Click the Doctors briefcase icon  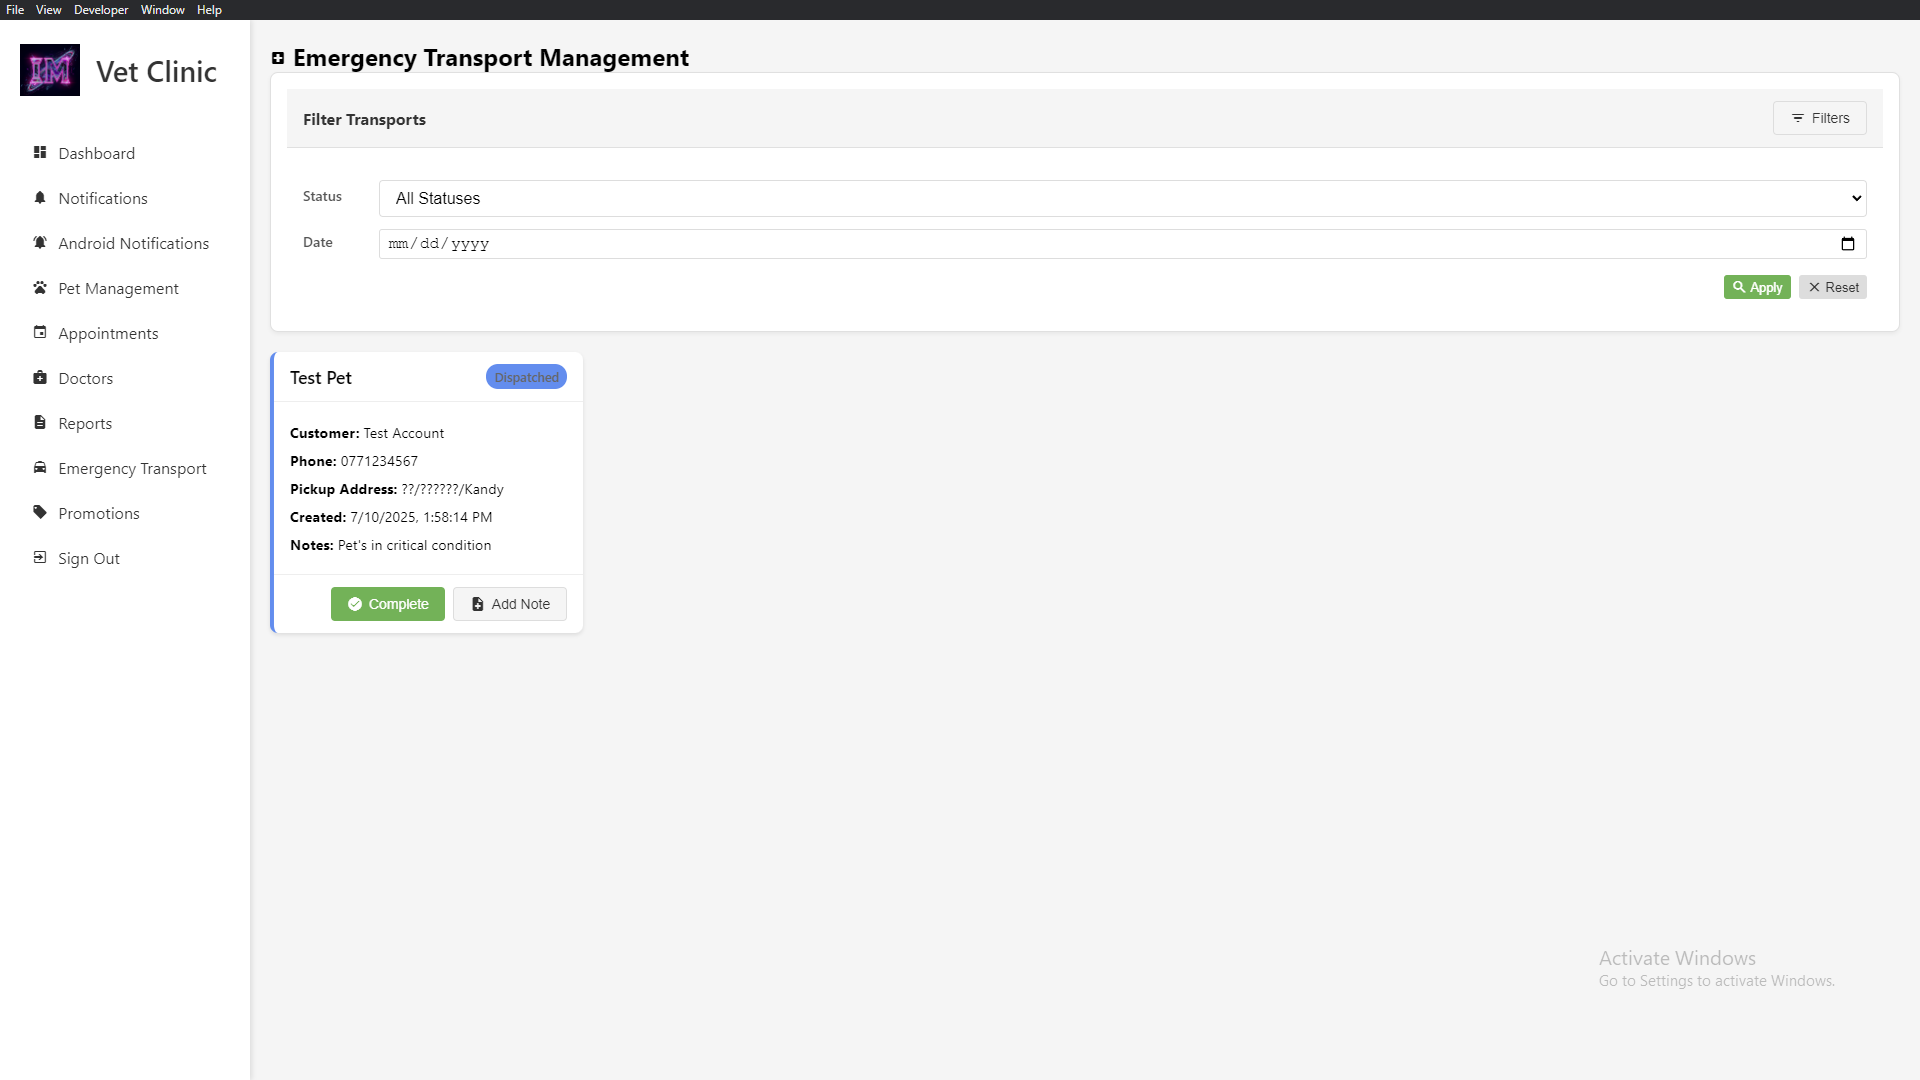pyautogui.click(x=40, y=378)
